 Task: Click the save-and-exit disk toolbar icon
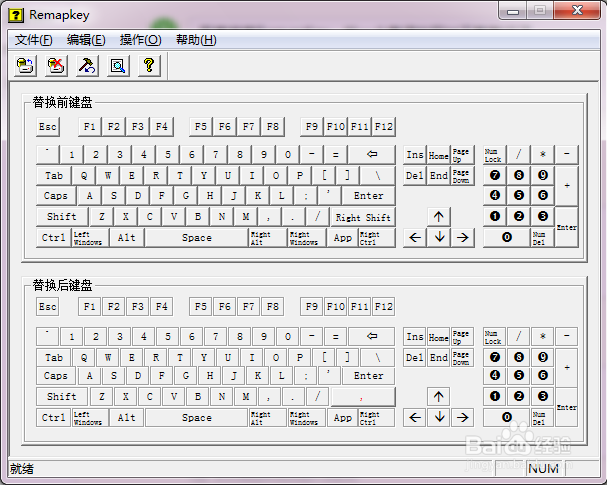point(26,65)
